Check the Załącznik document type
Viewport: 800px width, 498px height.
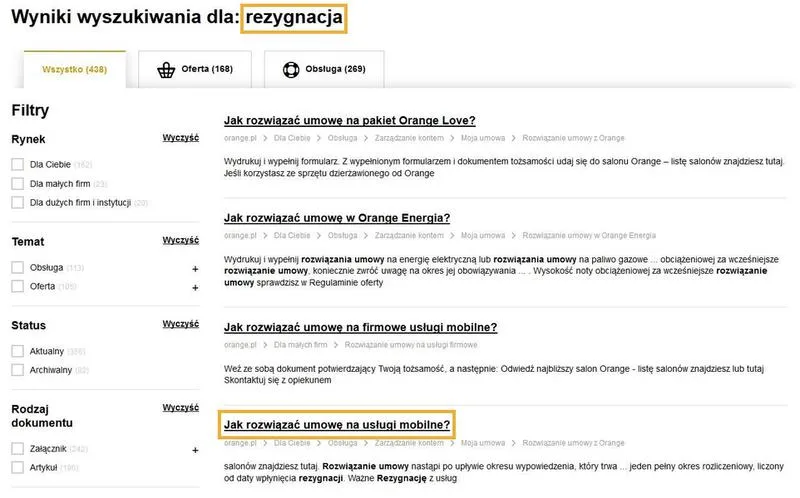[x=18, y=449]
